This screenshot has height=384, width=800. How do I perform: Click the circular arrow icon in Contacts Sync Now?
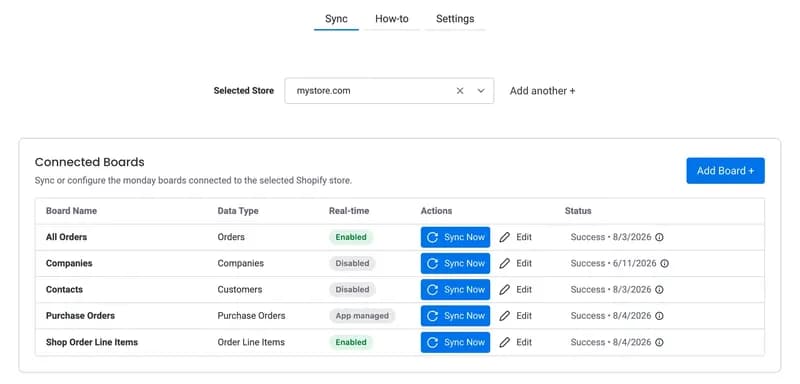point(433,289)
